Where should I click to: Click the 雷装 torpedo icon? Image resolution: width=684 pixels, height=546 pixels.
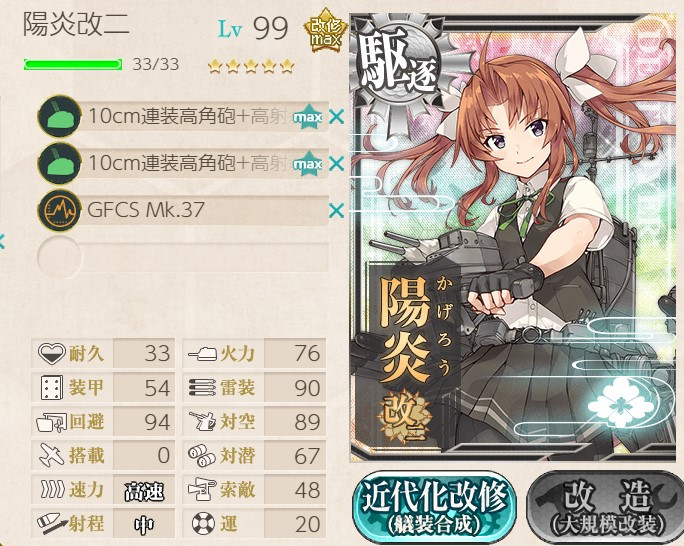click(202, 388)
